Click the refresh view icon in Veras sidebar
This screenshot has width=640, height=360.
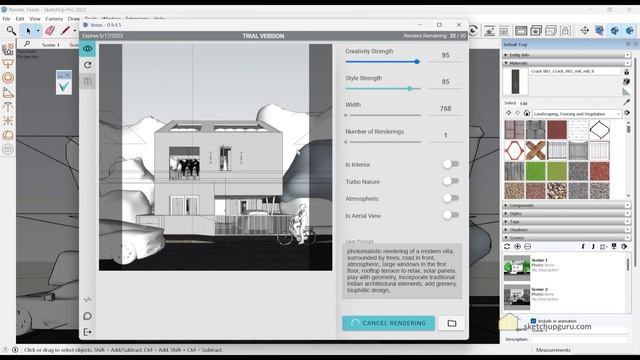click(x=87, y=65)
